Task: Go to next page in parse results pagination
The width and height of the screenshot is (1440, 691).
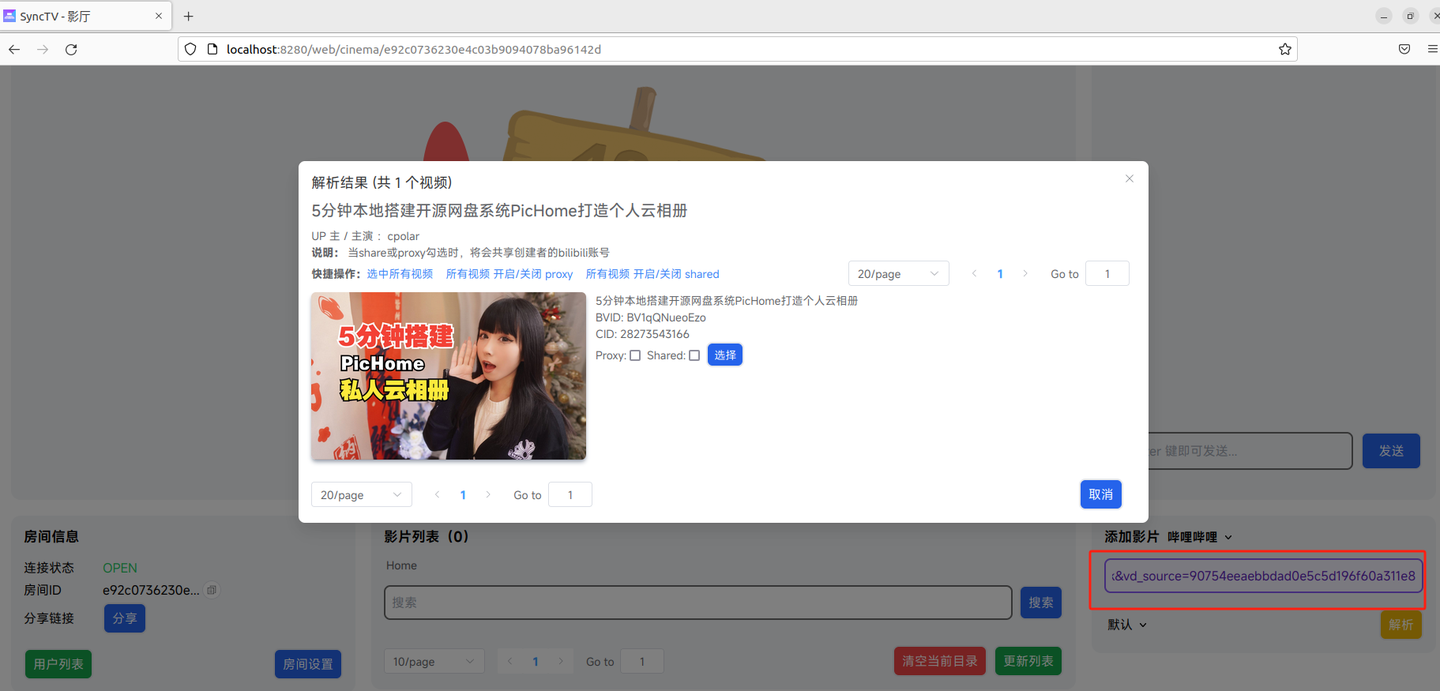Action: pos(1027,273)
